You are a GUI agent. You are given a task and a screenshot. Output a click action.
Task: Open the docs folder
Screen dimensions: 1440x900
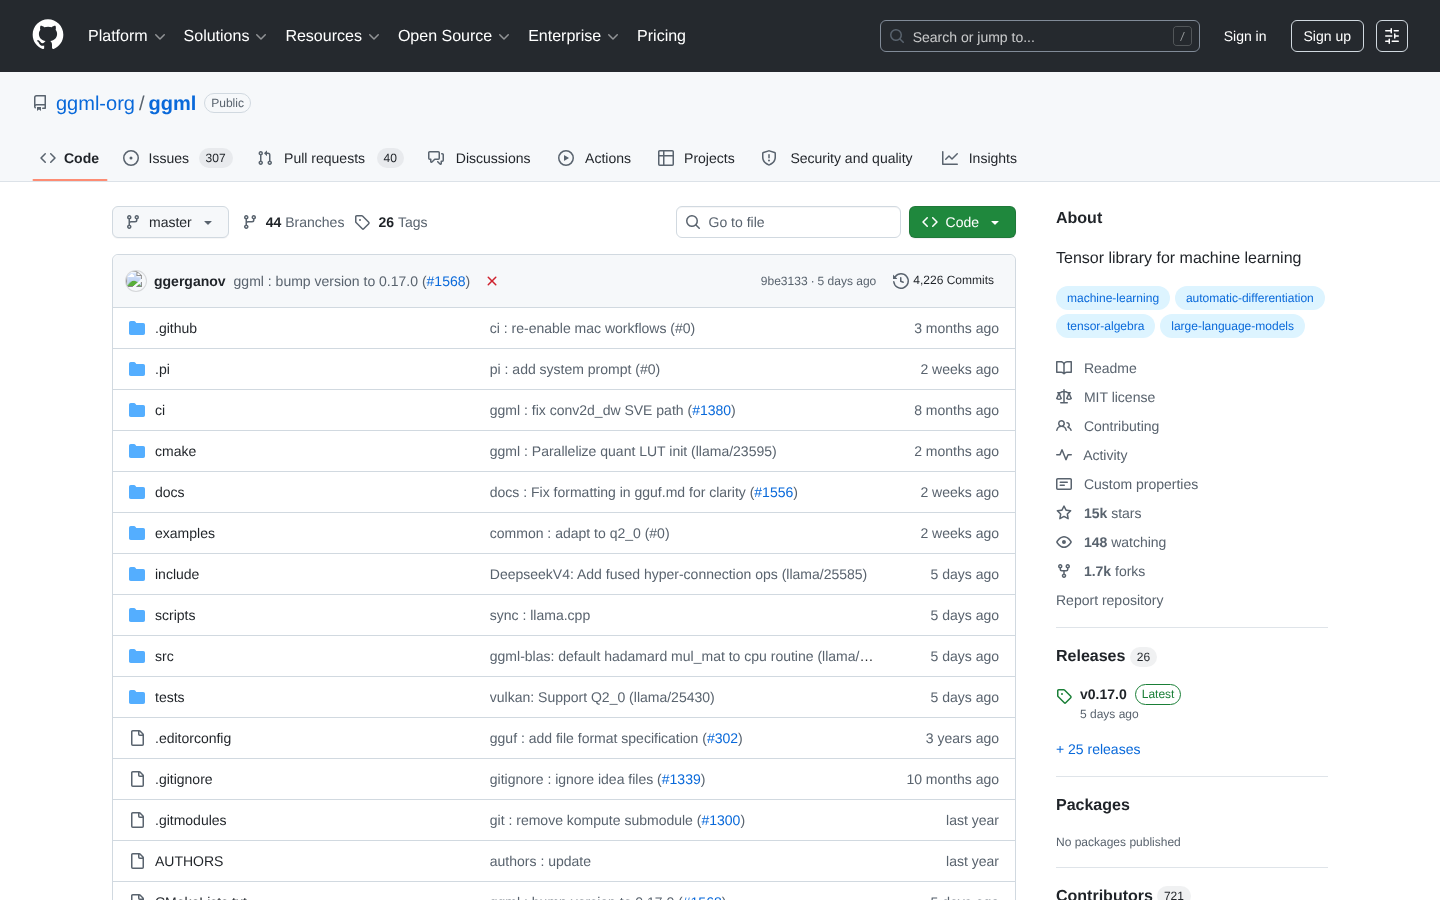pos(170,492)
